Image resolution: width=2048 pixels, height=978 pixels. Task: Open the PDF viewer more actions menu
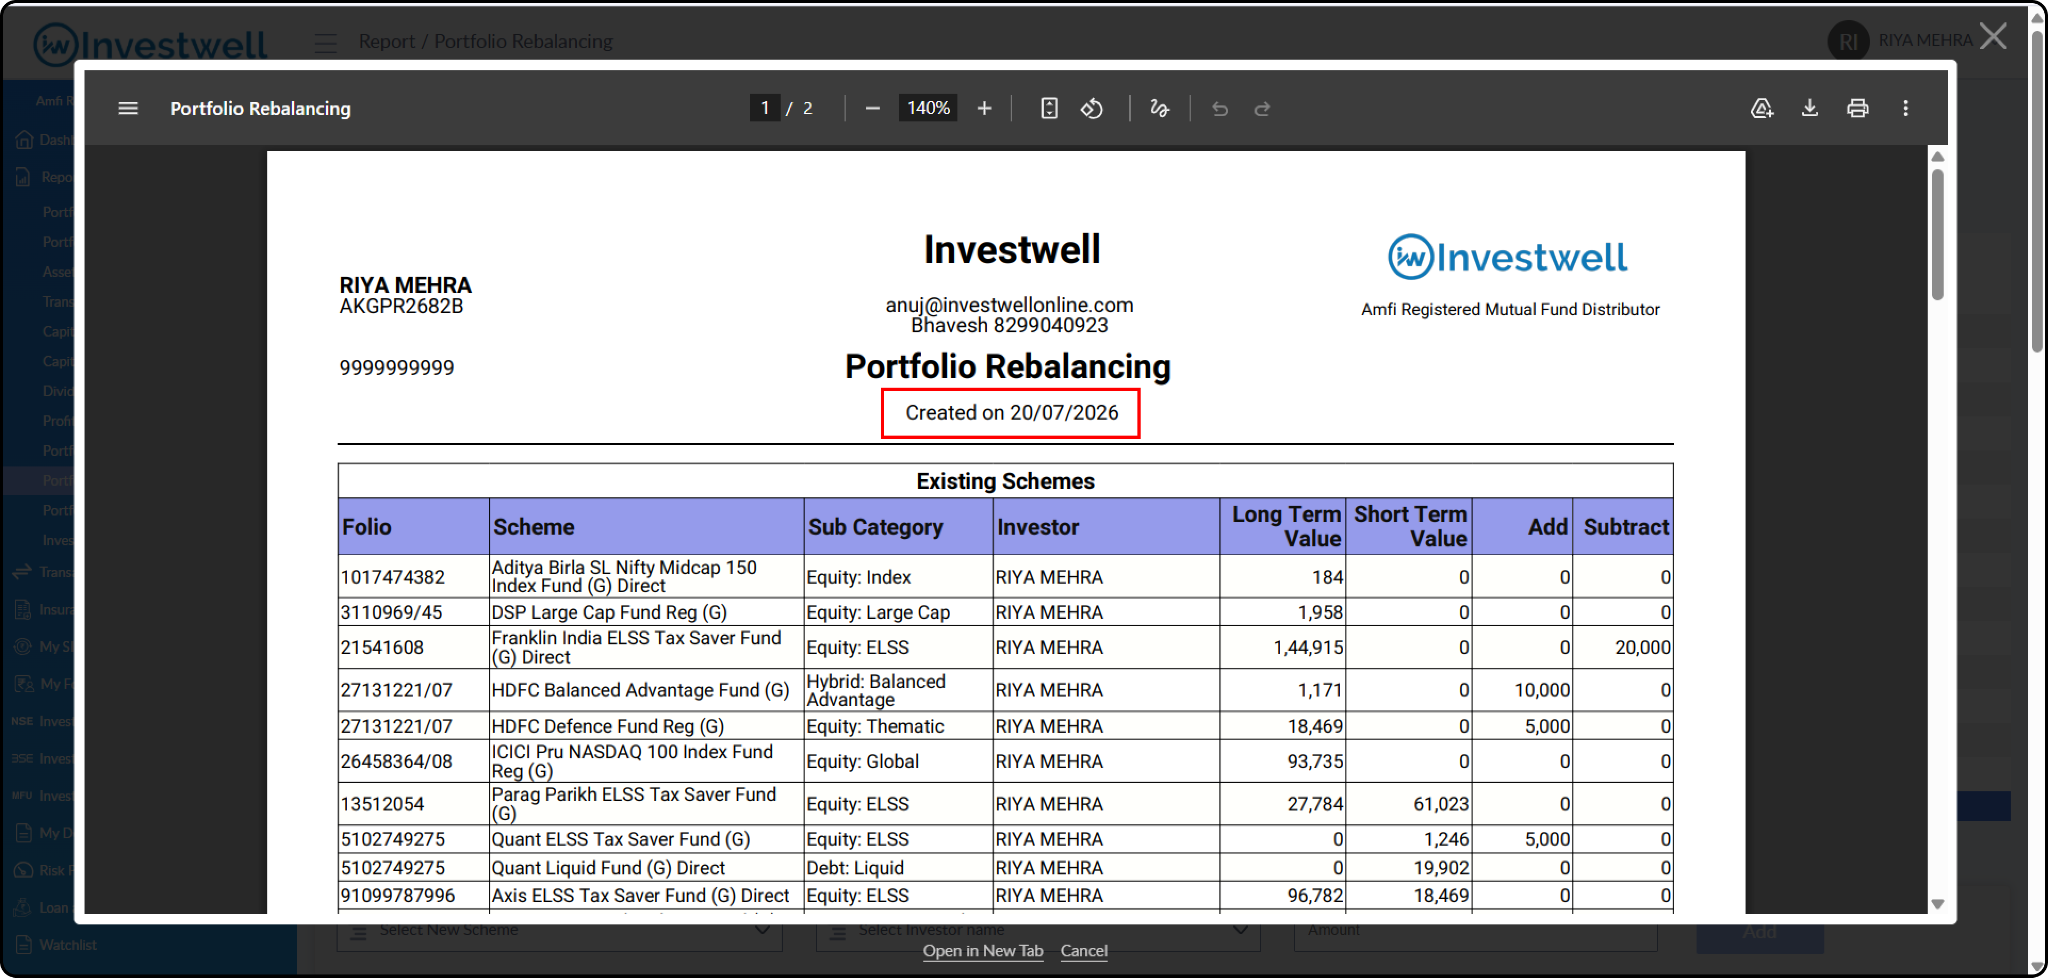click(1906, 108)
